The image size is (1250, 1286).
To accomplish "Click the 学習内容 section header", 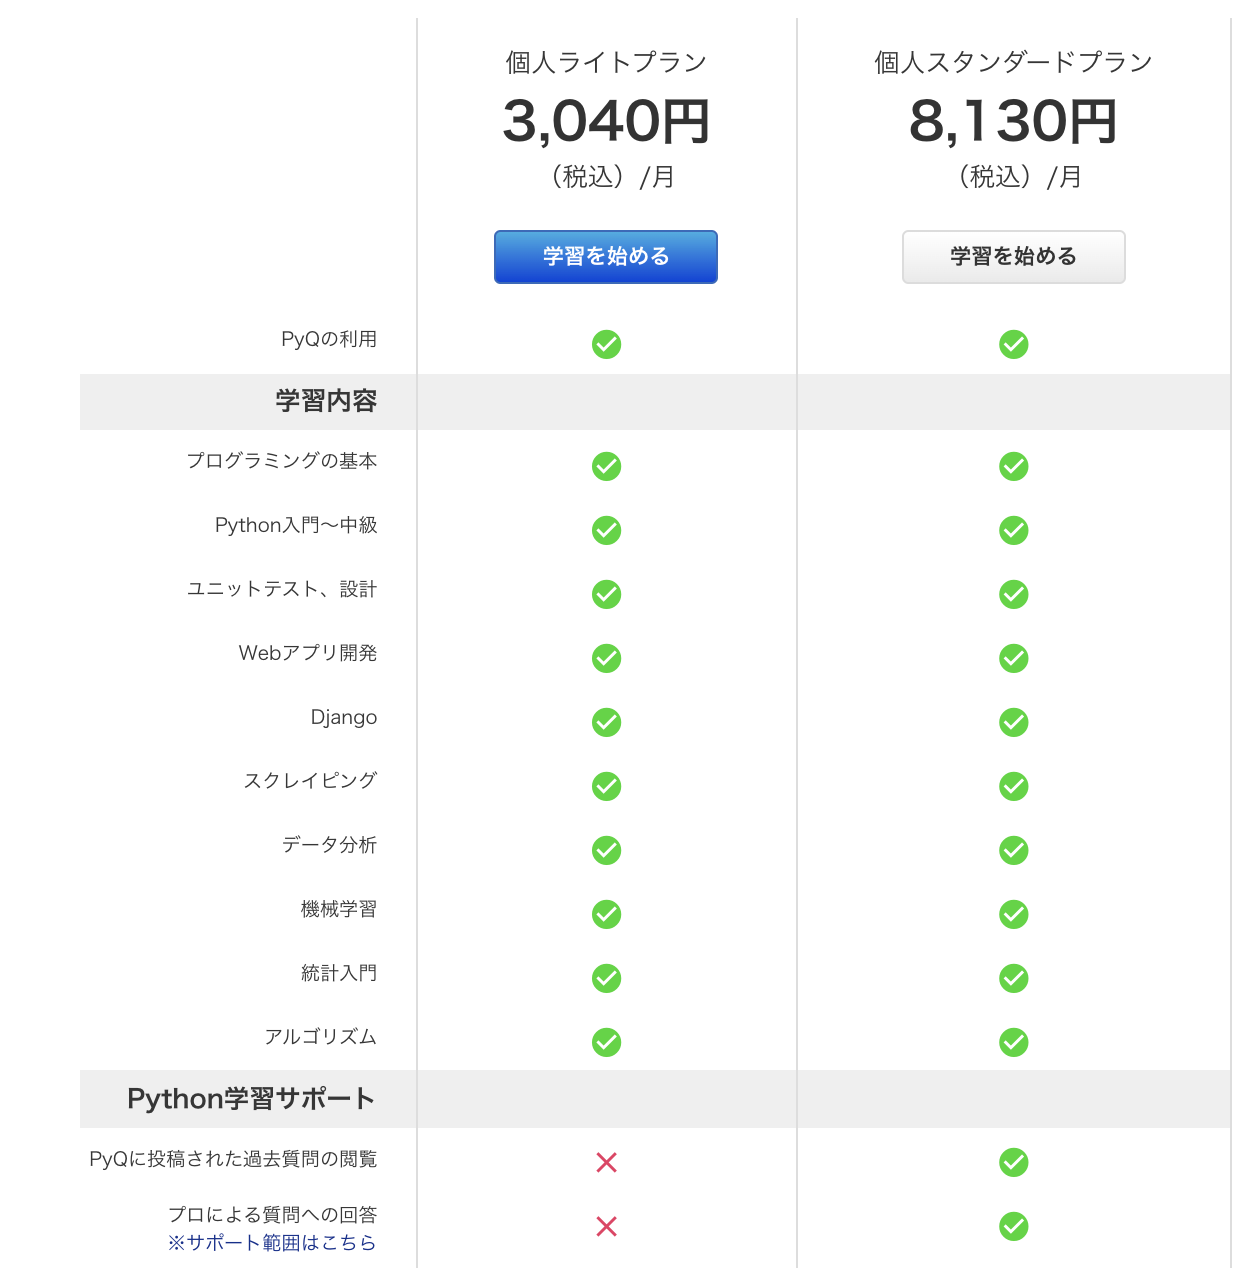I will click(x=326, y=402).
